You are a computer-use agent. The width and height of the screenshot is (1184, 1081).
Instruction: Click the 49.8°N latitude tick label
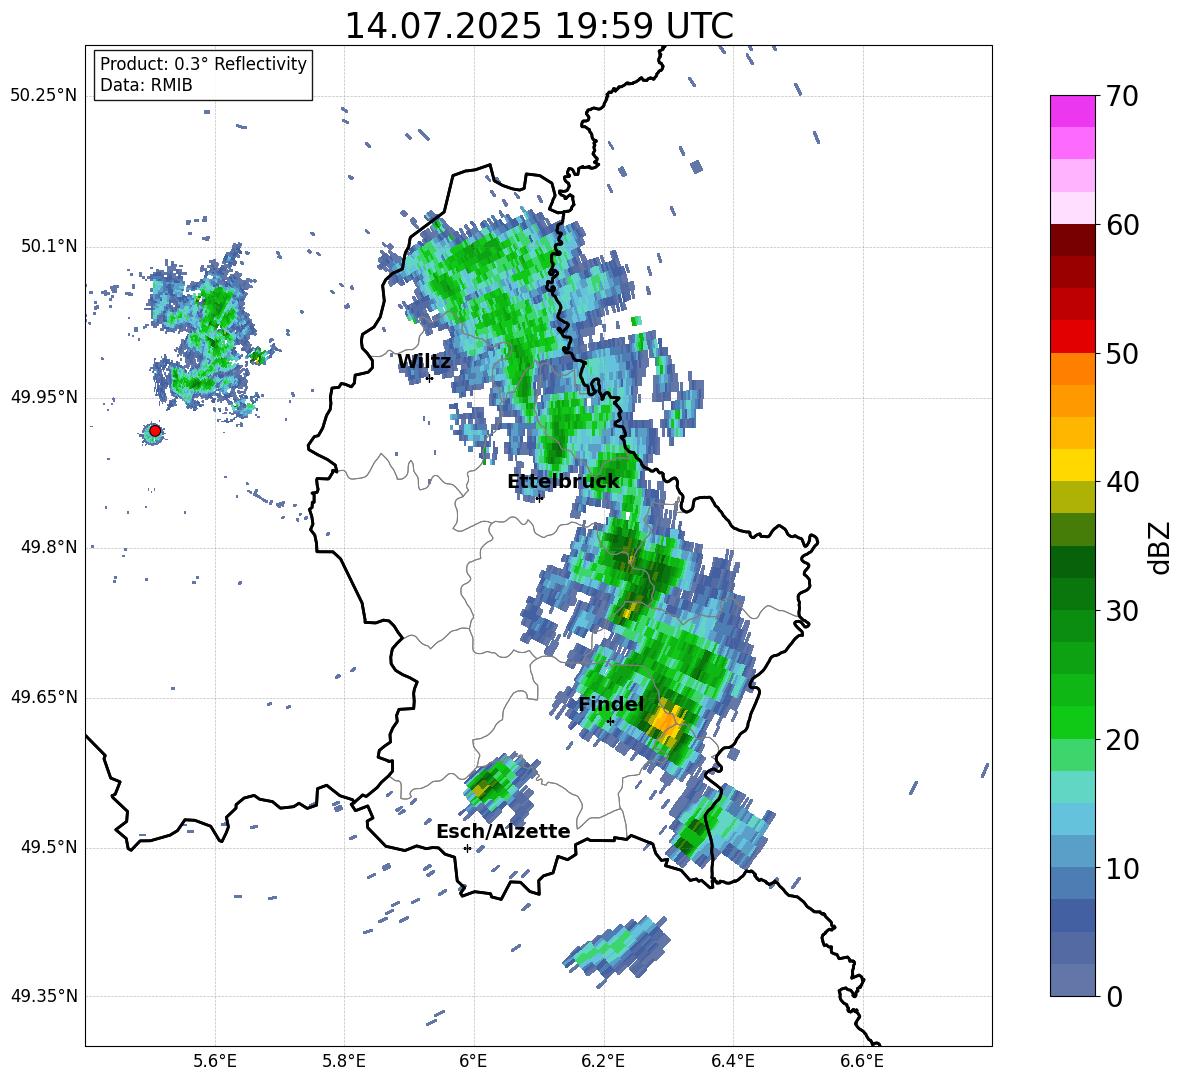[x=48, y=547]
